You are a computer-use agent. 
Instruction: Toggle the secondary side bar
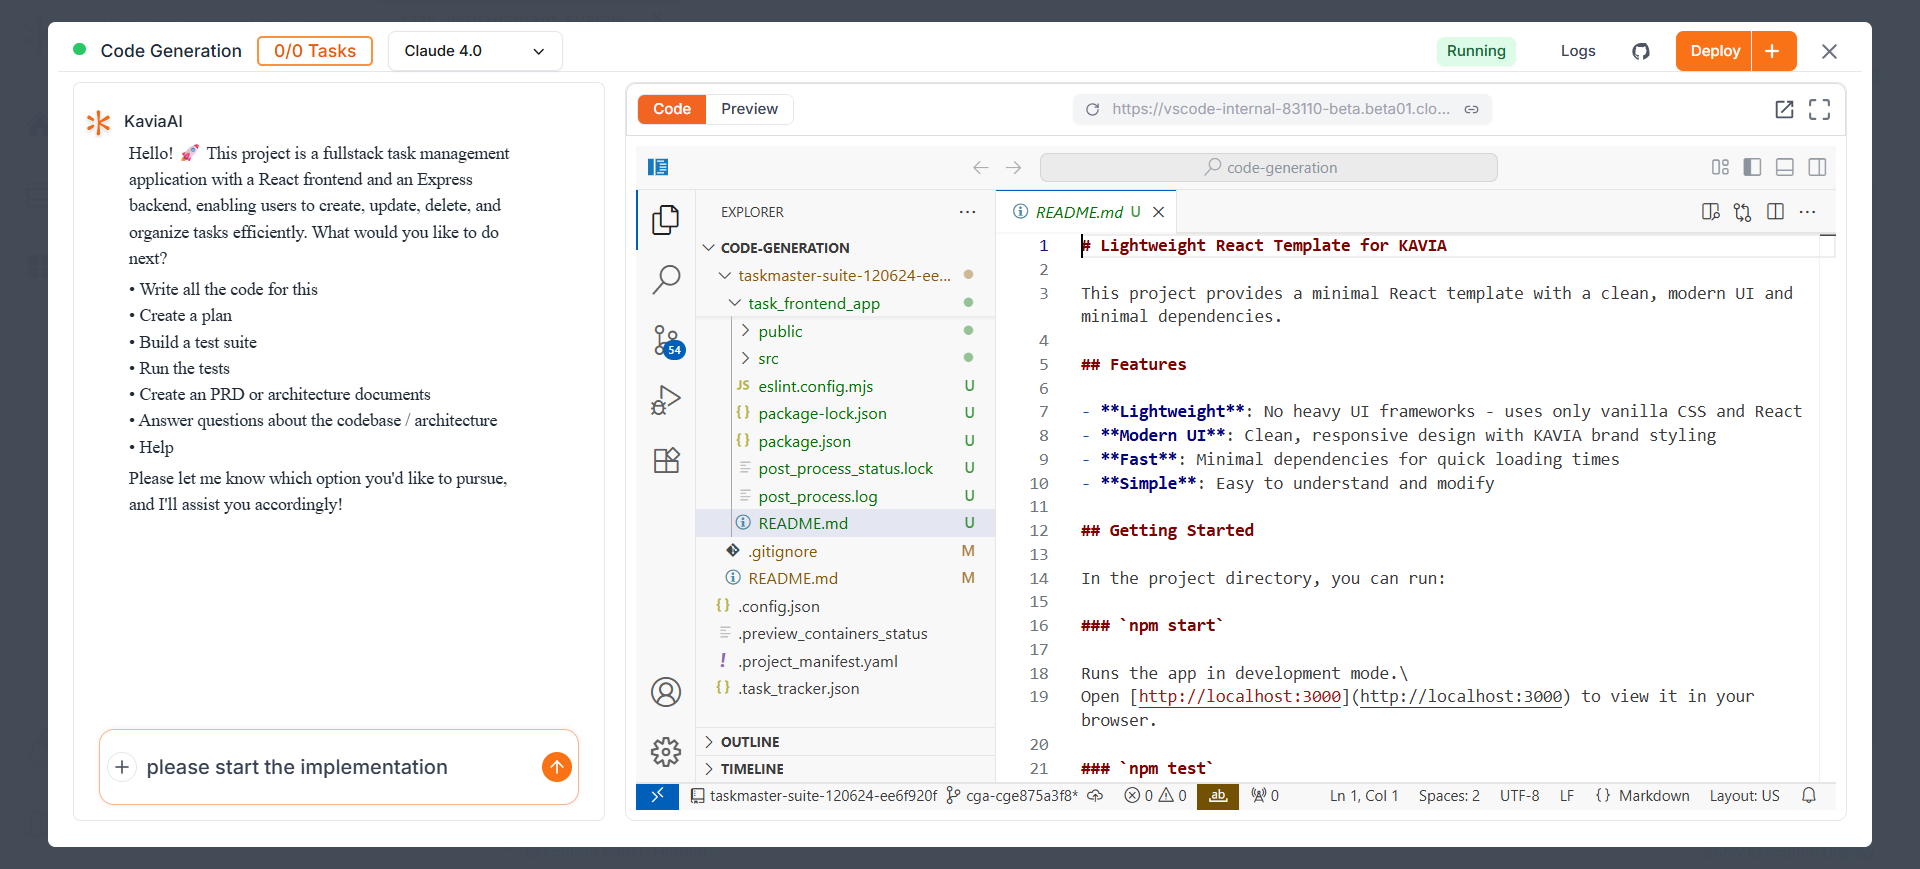coord(1817,167)
